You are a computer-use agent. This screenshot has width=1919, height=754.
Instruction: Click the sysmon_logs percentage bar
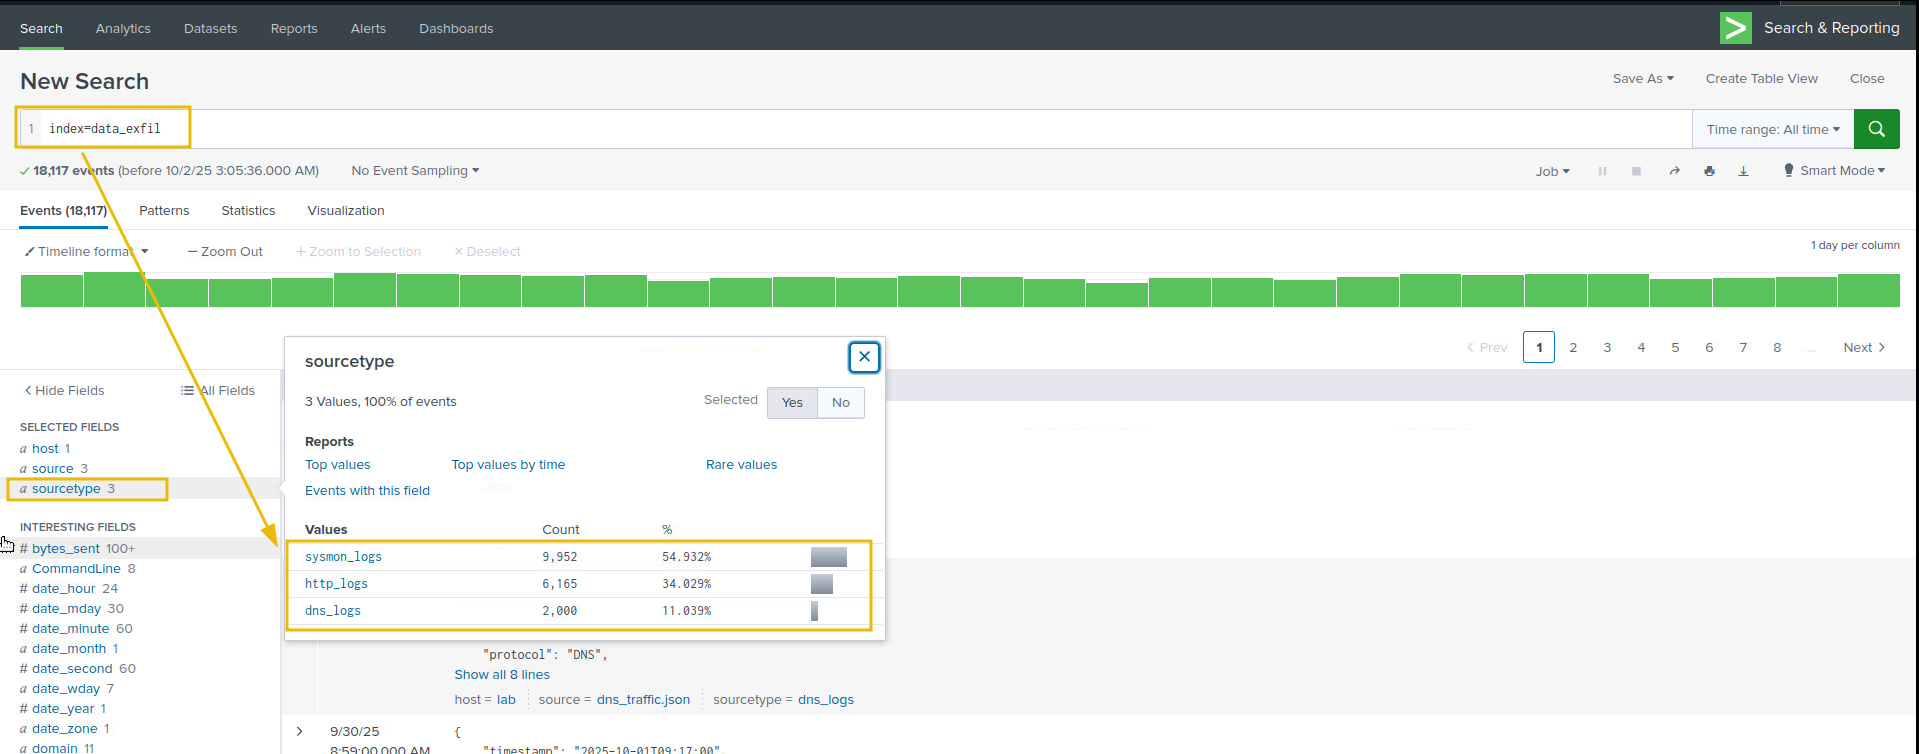(x=829, y=557)
